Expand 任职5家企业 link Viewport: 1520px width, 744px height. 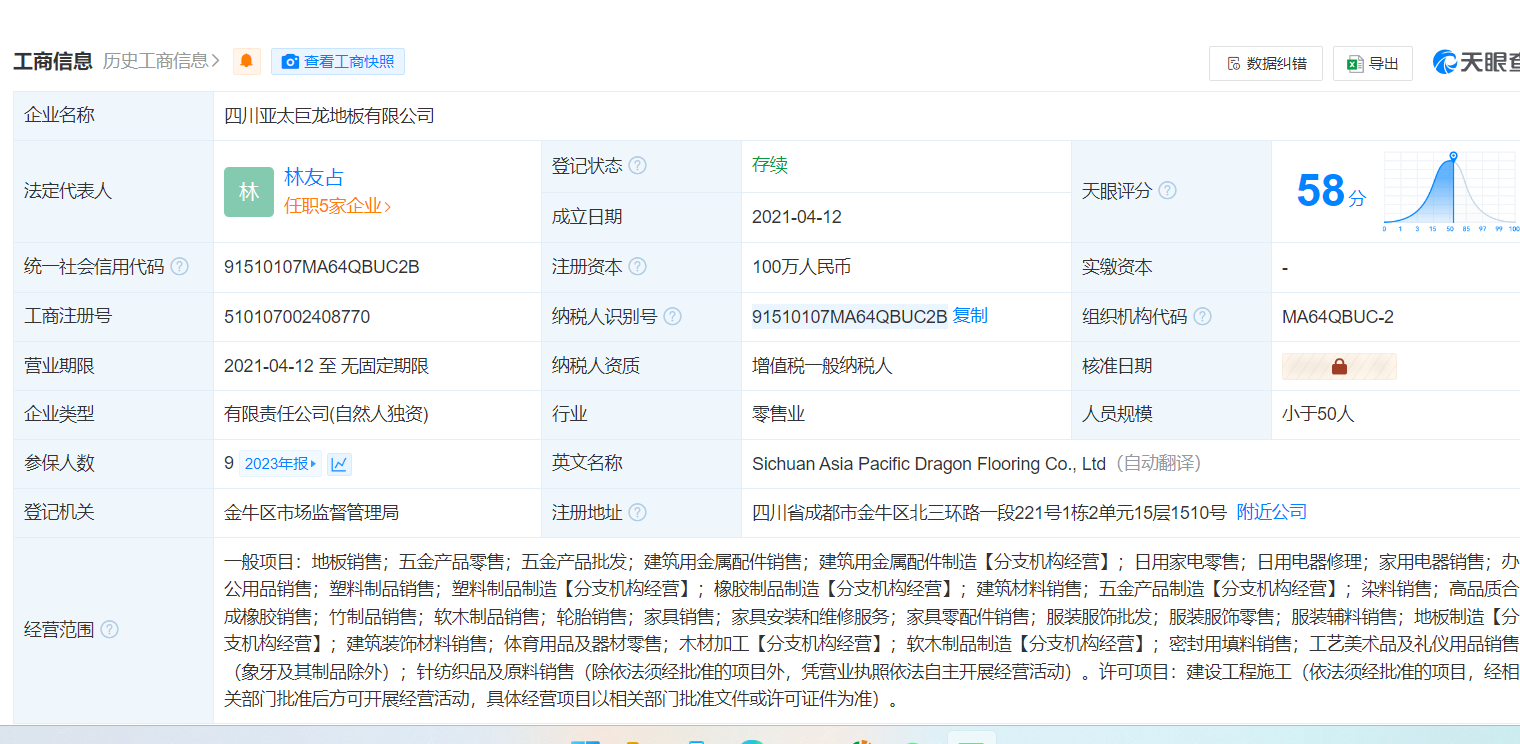coord(337,206)
